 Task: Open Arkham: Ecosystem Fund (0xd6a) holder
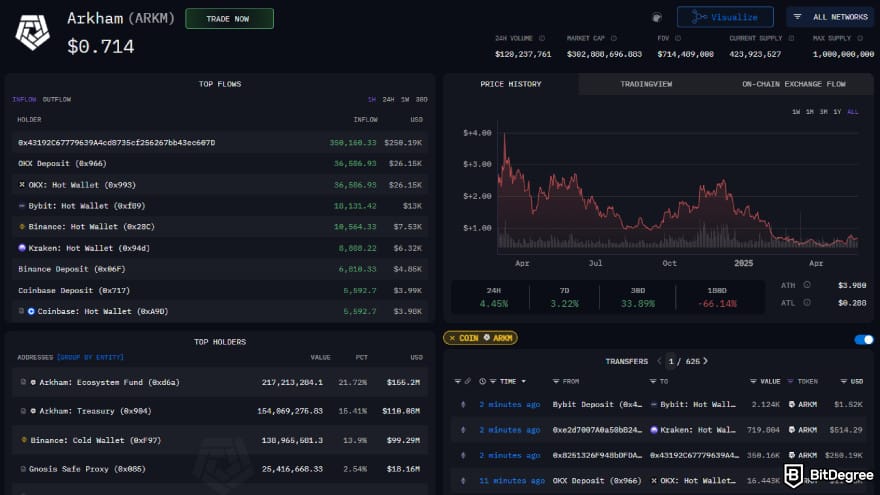pos(109,382)
